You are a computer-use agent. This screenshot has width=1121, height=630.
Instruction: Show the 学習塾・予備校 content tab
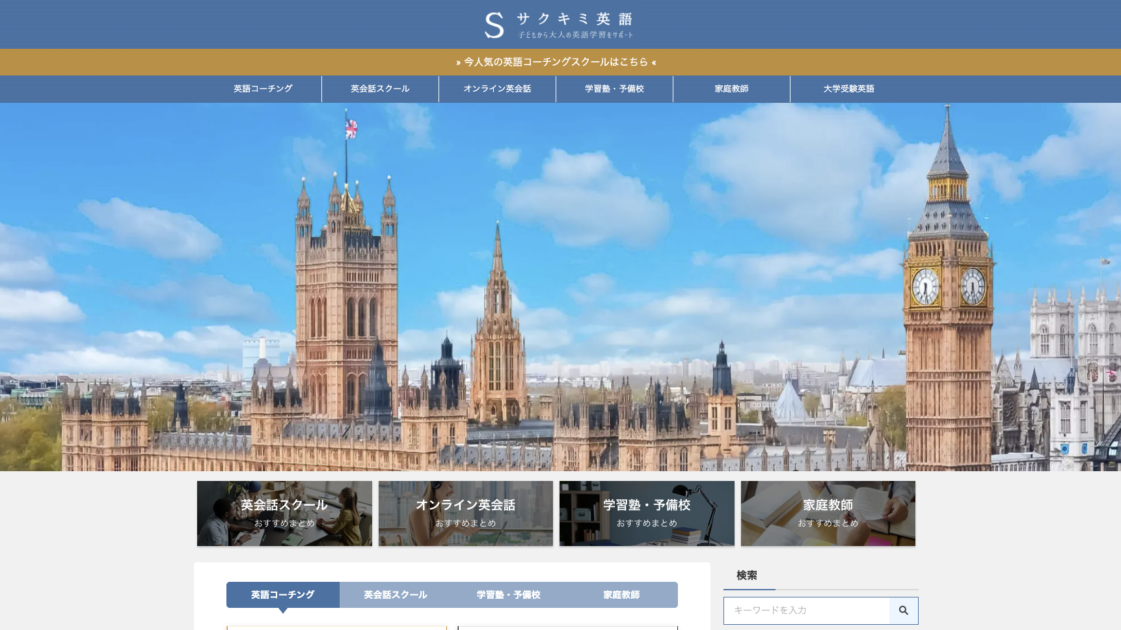pos(508,595)
